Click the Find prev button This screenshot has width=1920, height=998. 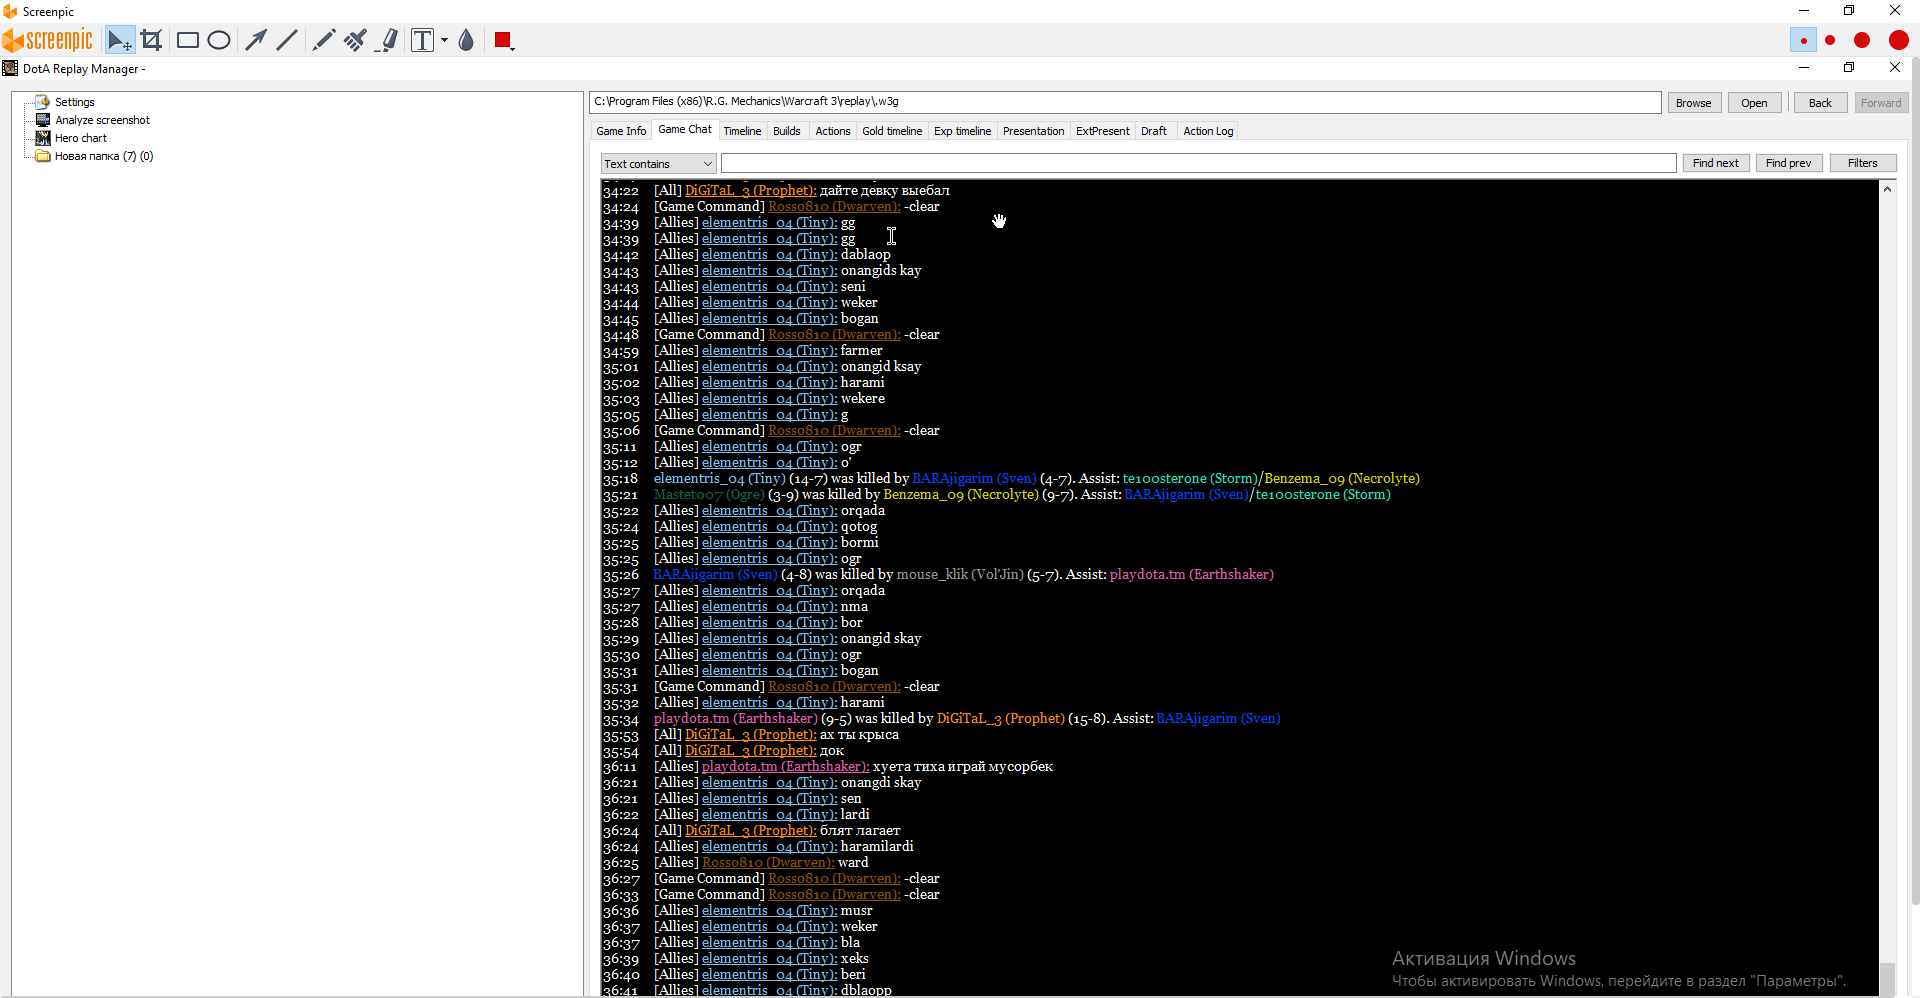click(1789, 163)
